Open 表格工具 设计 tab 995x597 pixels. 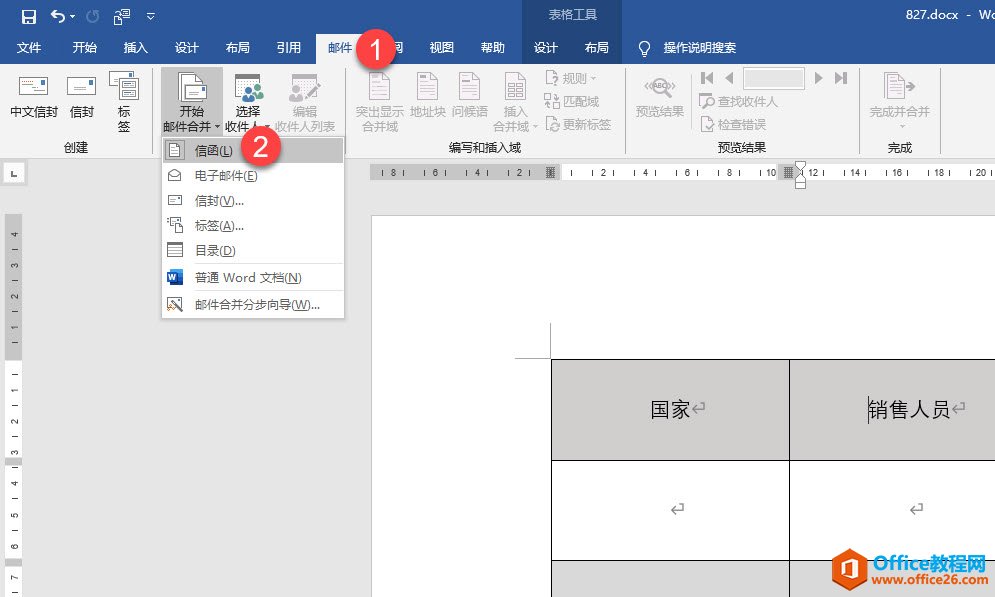point(545,48)
